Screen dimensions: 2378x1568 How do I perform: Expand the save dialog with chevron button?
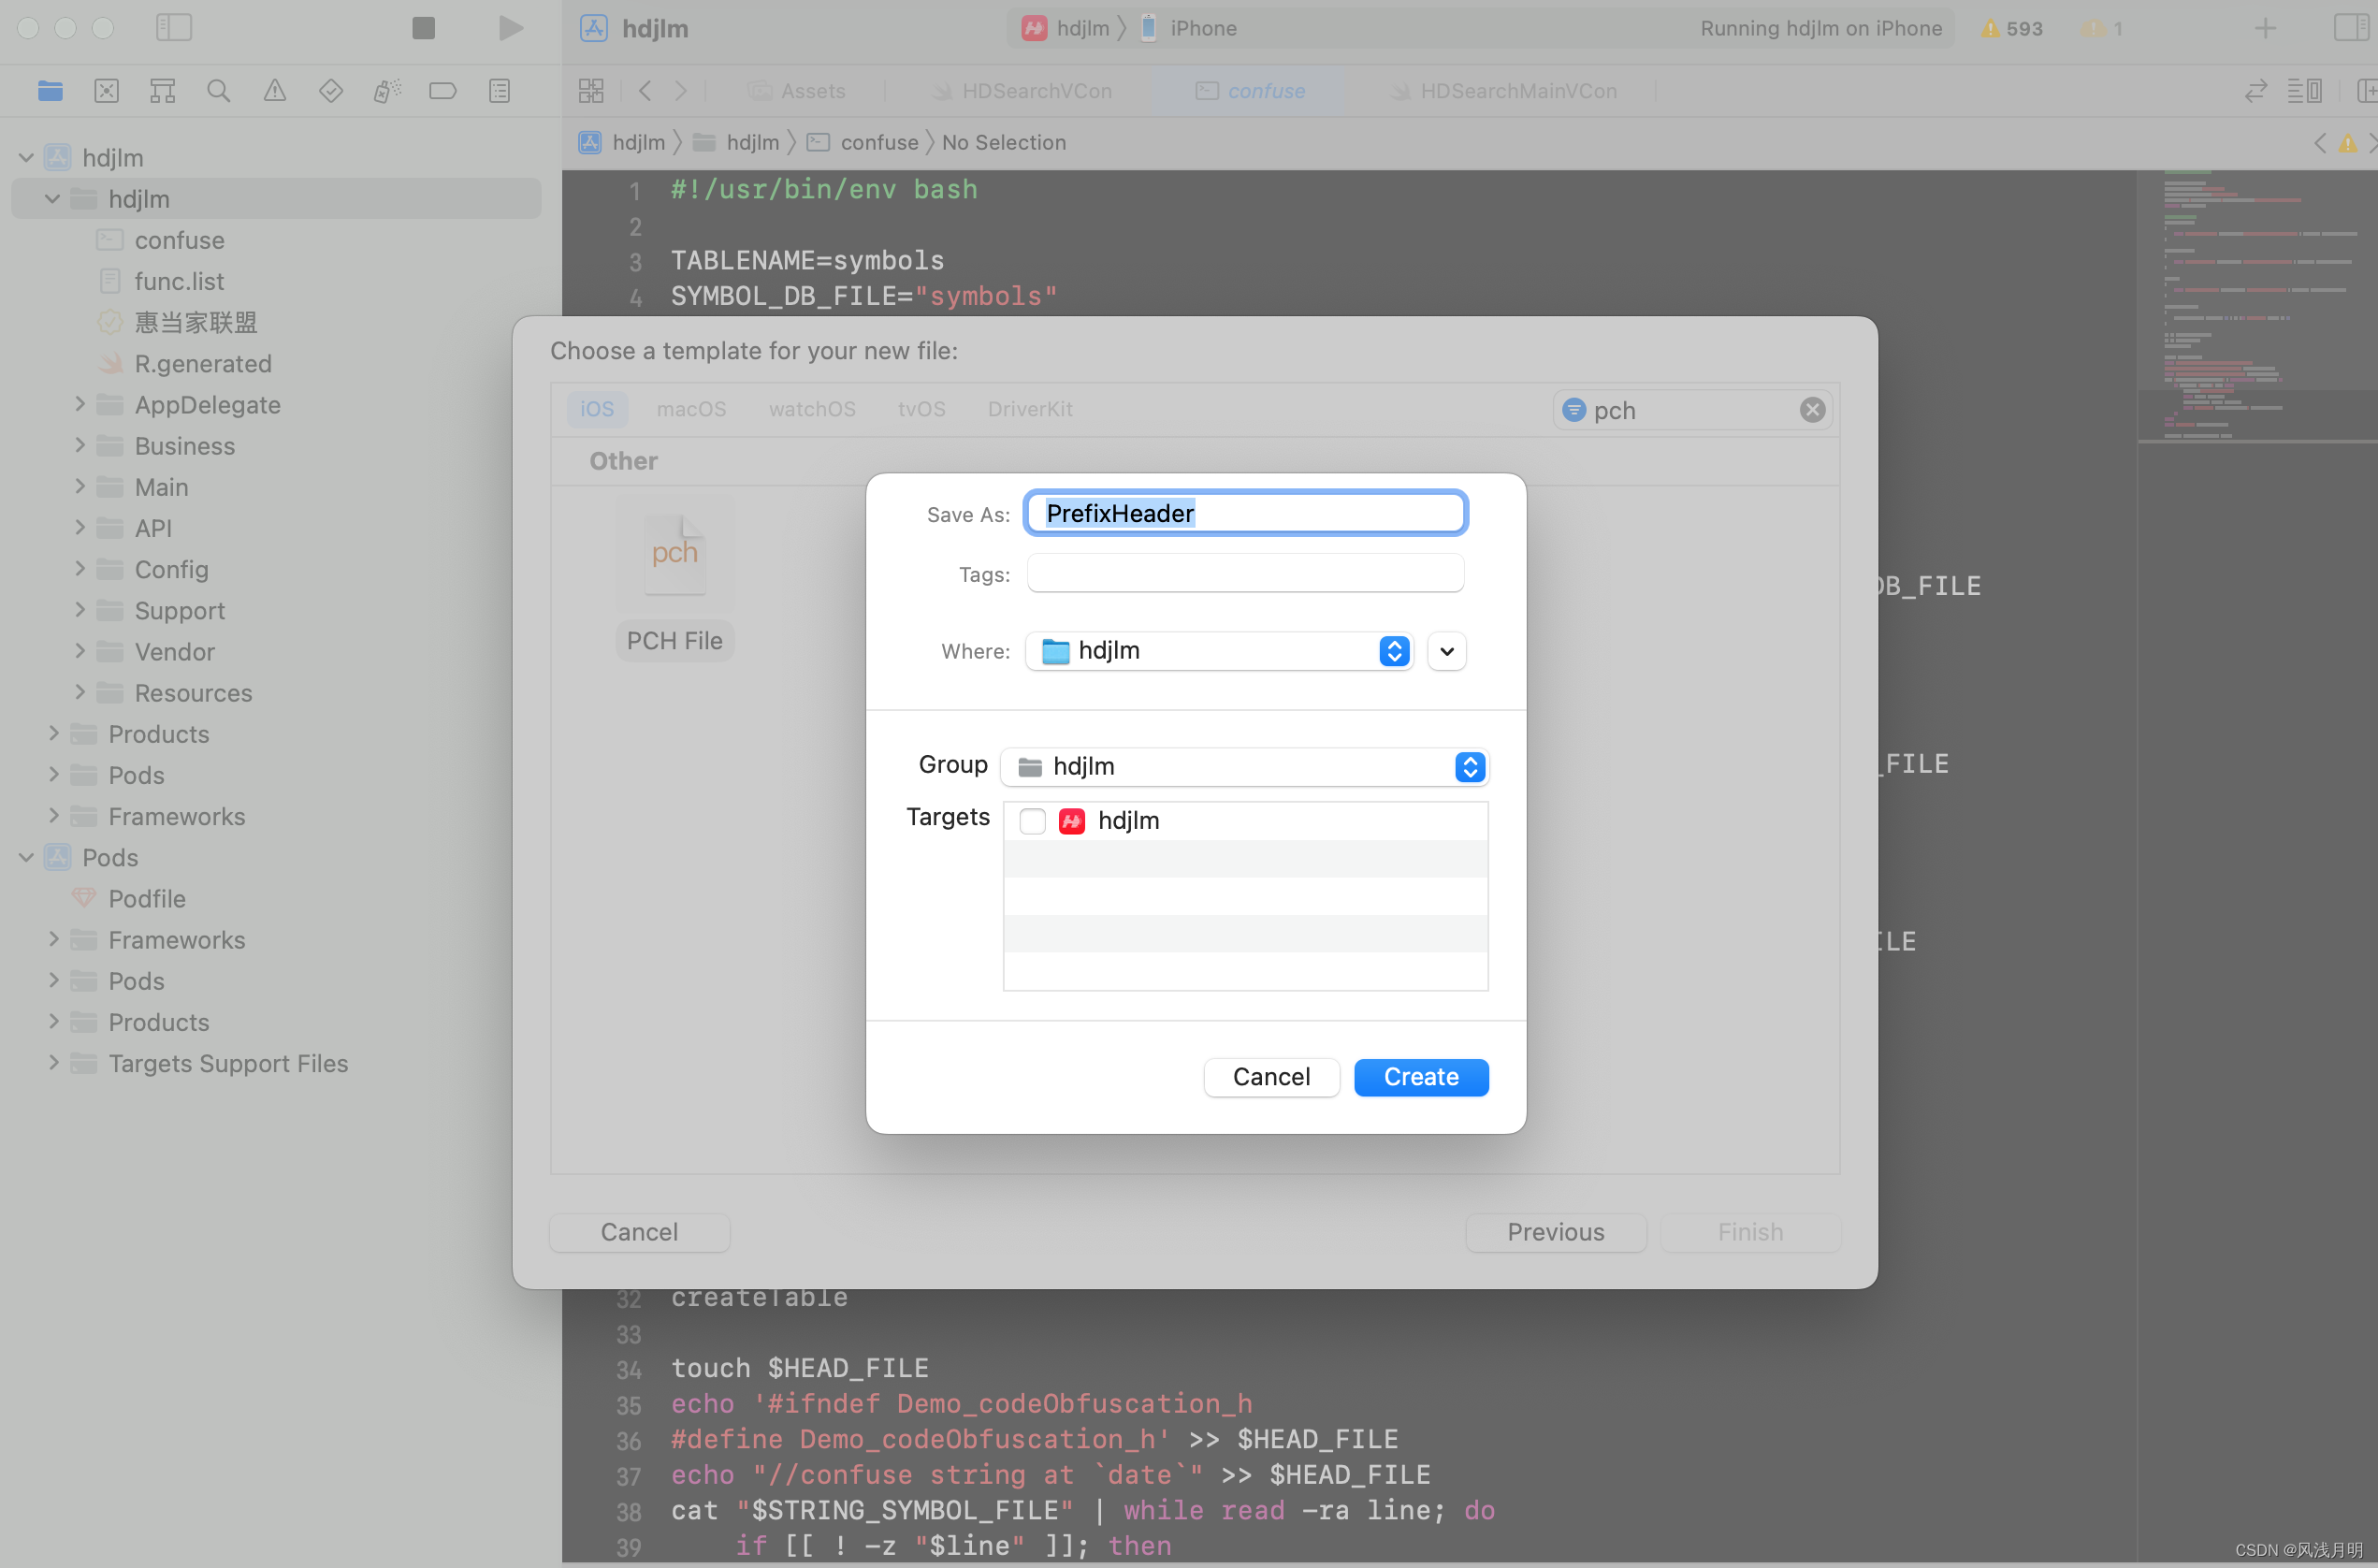1446,651
